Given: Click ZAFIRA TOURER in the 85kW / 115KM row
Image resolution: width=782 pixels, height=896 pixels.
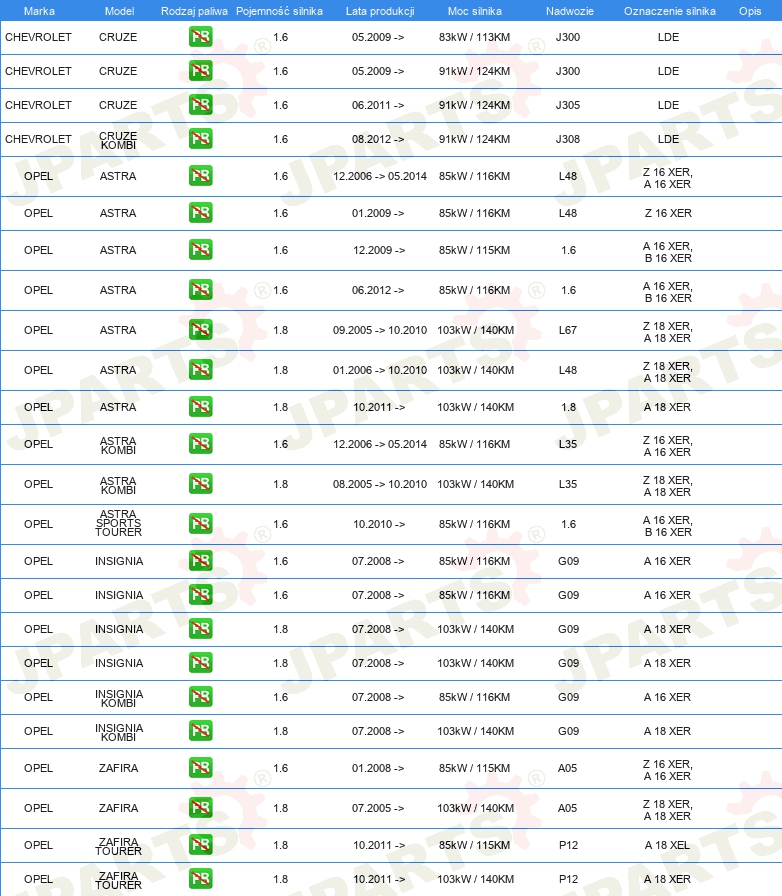Looking at the screenshot, I should [x=118, y=846].
